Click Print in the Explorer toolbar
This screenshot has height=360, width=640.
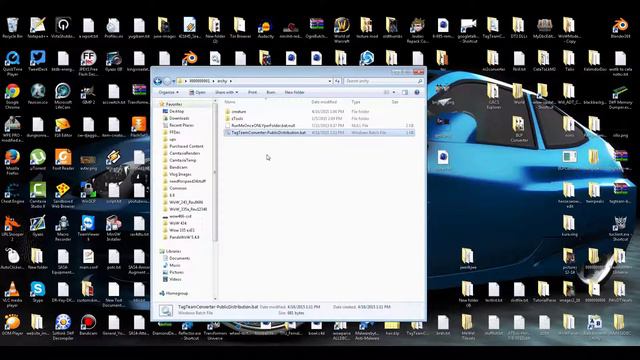[x=253, y=93]
